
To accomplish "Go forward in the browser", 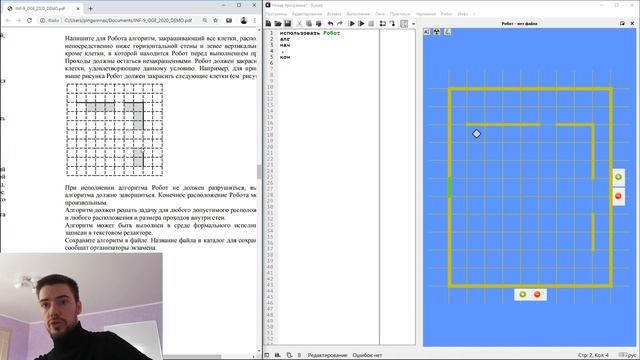I will pyautogui.click(x=18, y=20).
